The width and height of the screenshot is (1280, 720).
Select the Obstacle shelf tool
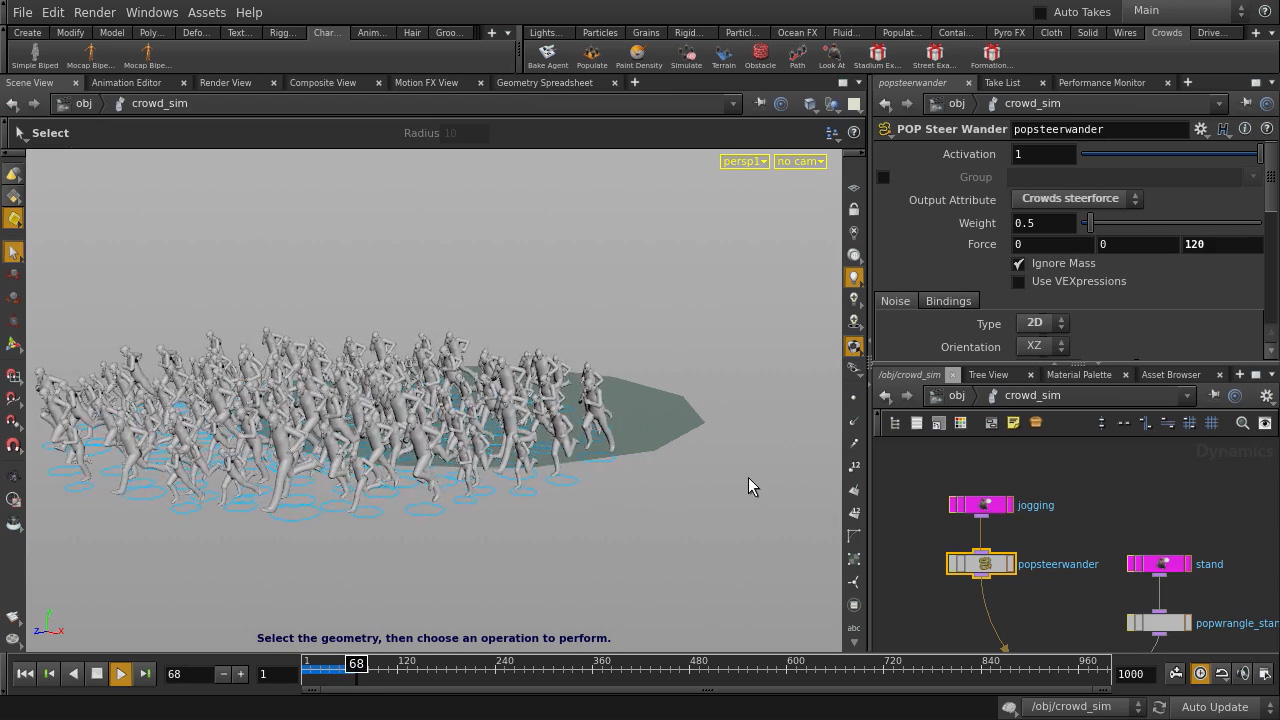[x=760, y=55]
